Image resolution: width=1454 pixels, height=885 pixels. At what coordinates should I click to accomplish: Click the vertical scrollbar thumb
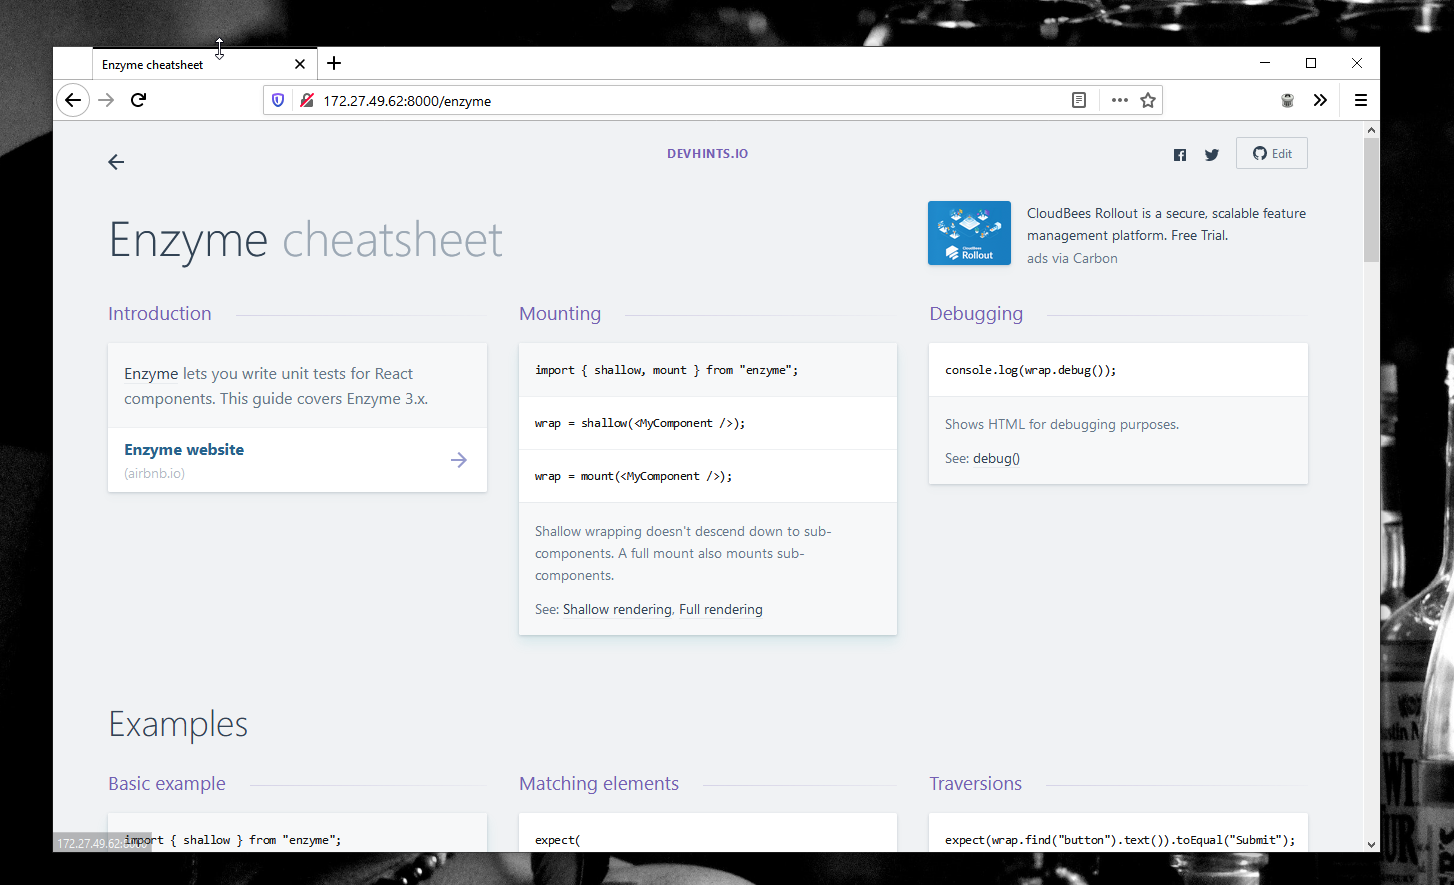tap(1371, 200)
